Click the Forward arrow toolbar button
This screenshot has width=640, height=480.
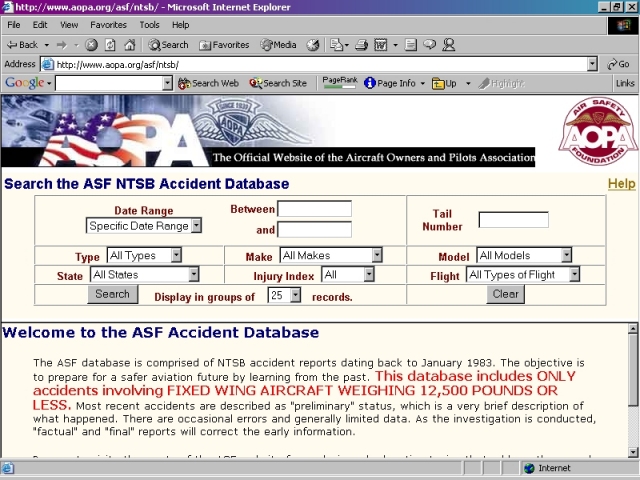(x=62, y=45)
